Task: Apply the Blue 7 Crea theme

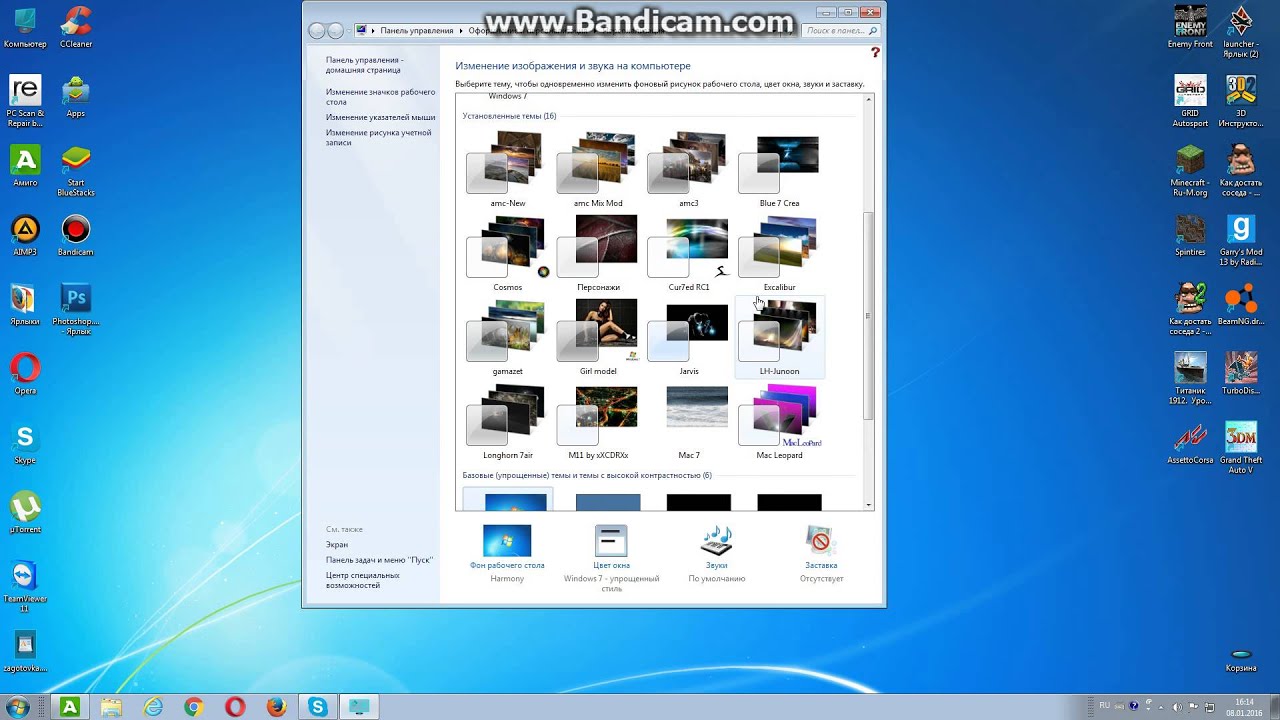Action: [779, 169]
